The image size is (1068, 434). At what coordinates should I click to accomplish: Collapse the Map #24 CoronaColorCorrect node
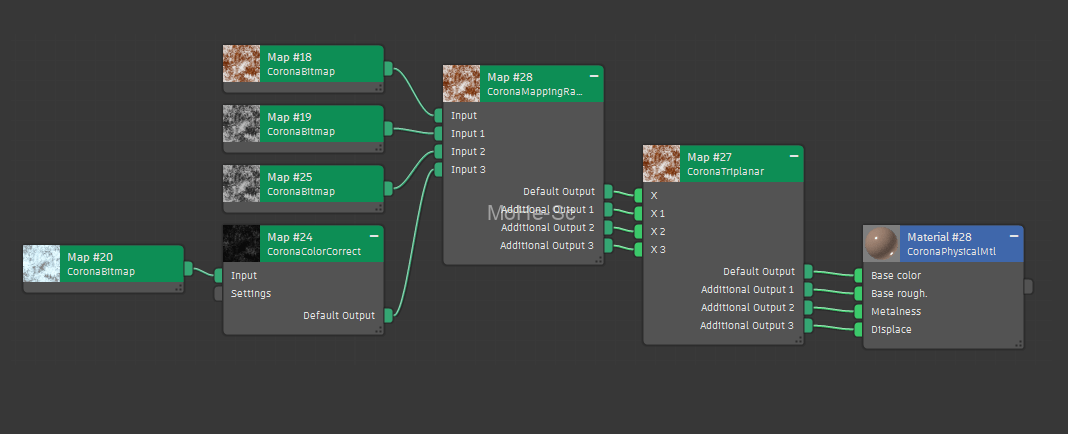pyautogui.click(x=374, y=235)
